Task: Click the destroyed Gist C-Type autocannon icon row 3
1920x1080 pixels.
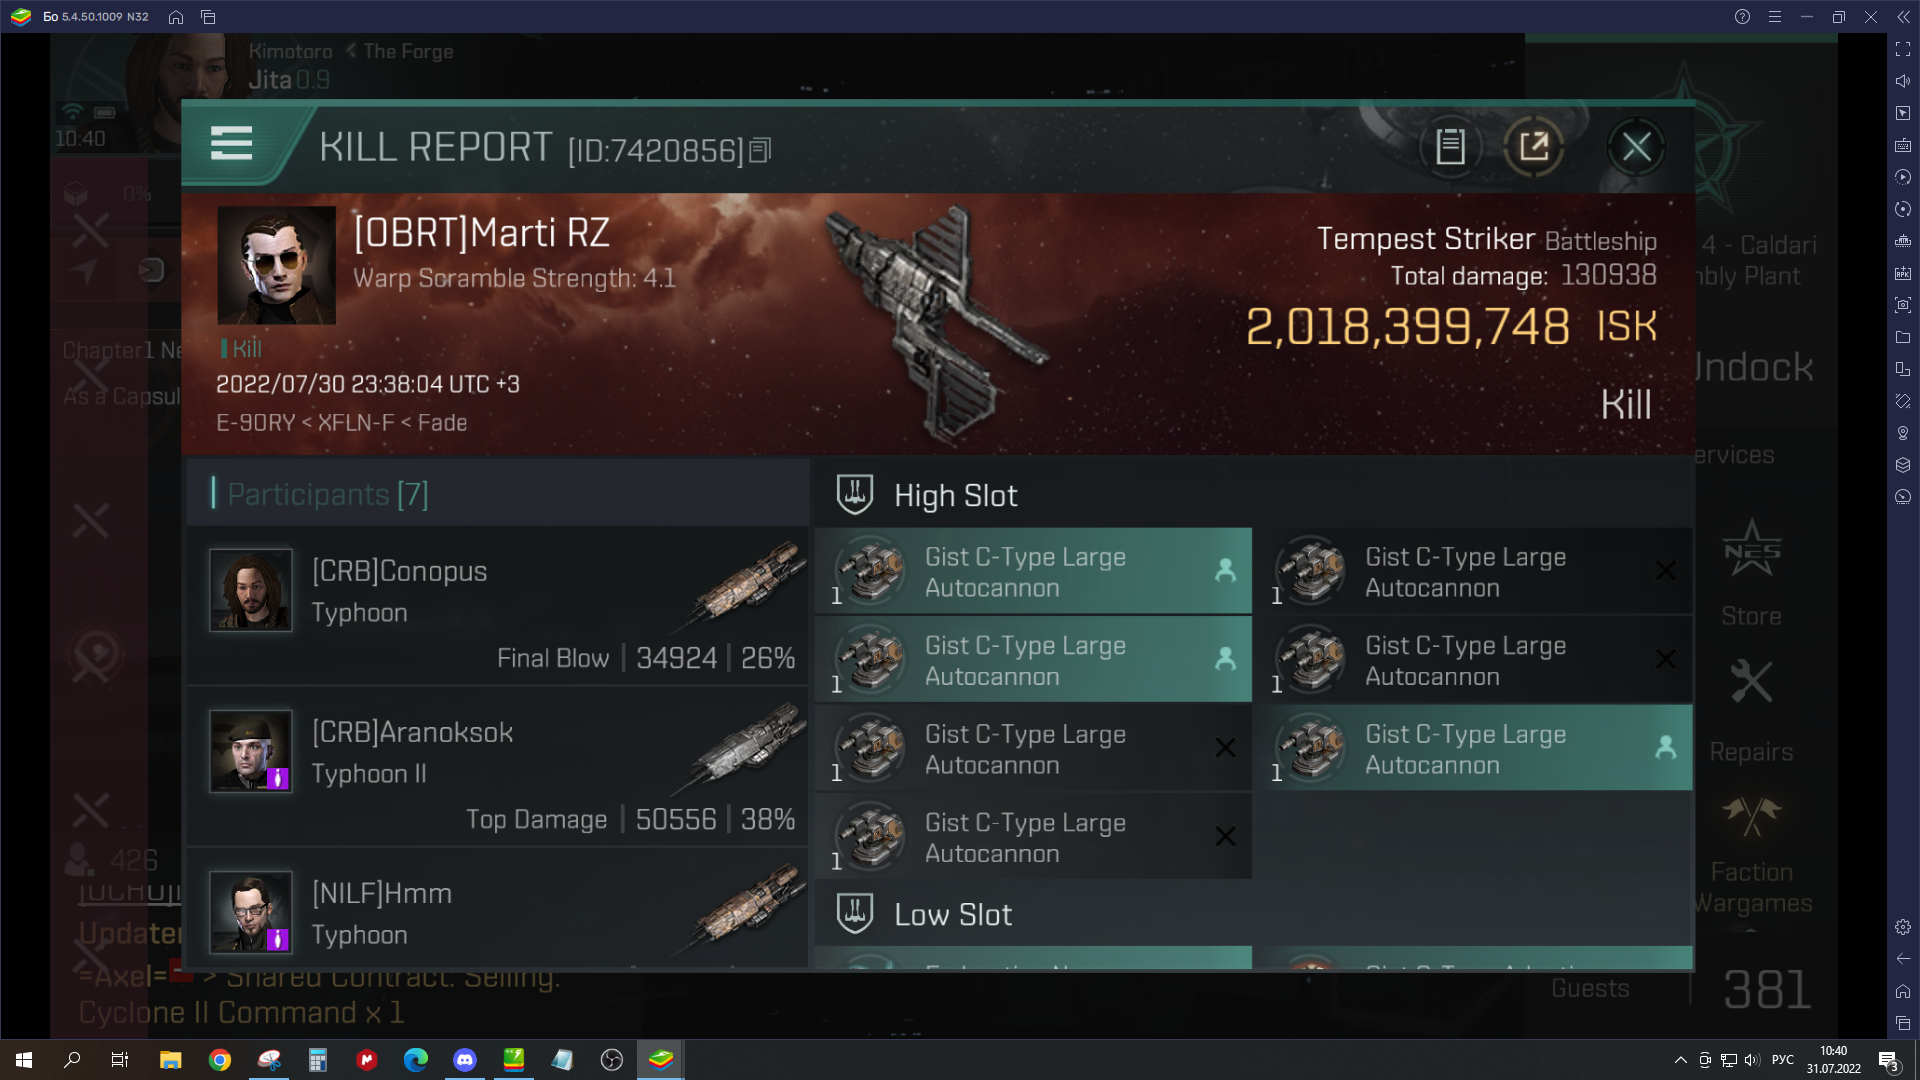Action: click(870, 748)
